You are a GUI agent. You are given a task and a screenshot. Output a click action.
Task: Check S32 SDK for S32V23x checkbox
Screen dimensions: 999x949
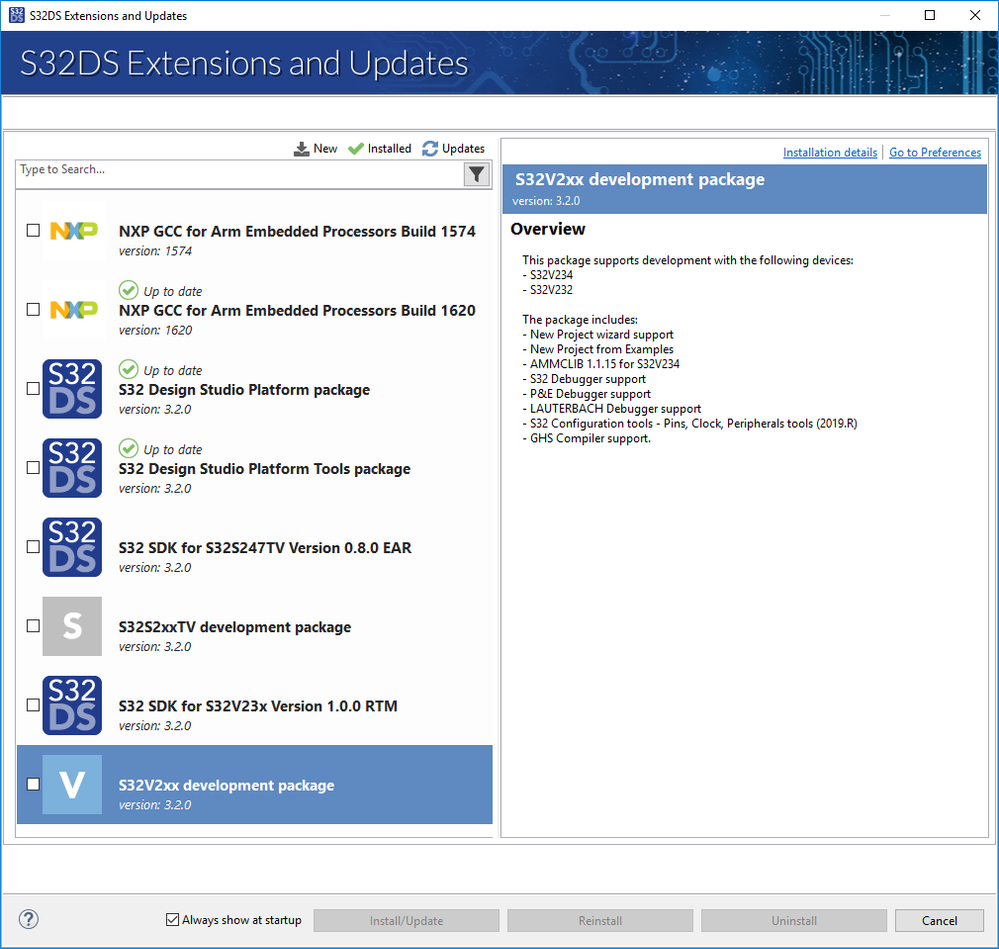point(33,704)
